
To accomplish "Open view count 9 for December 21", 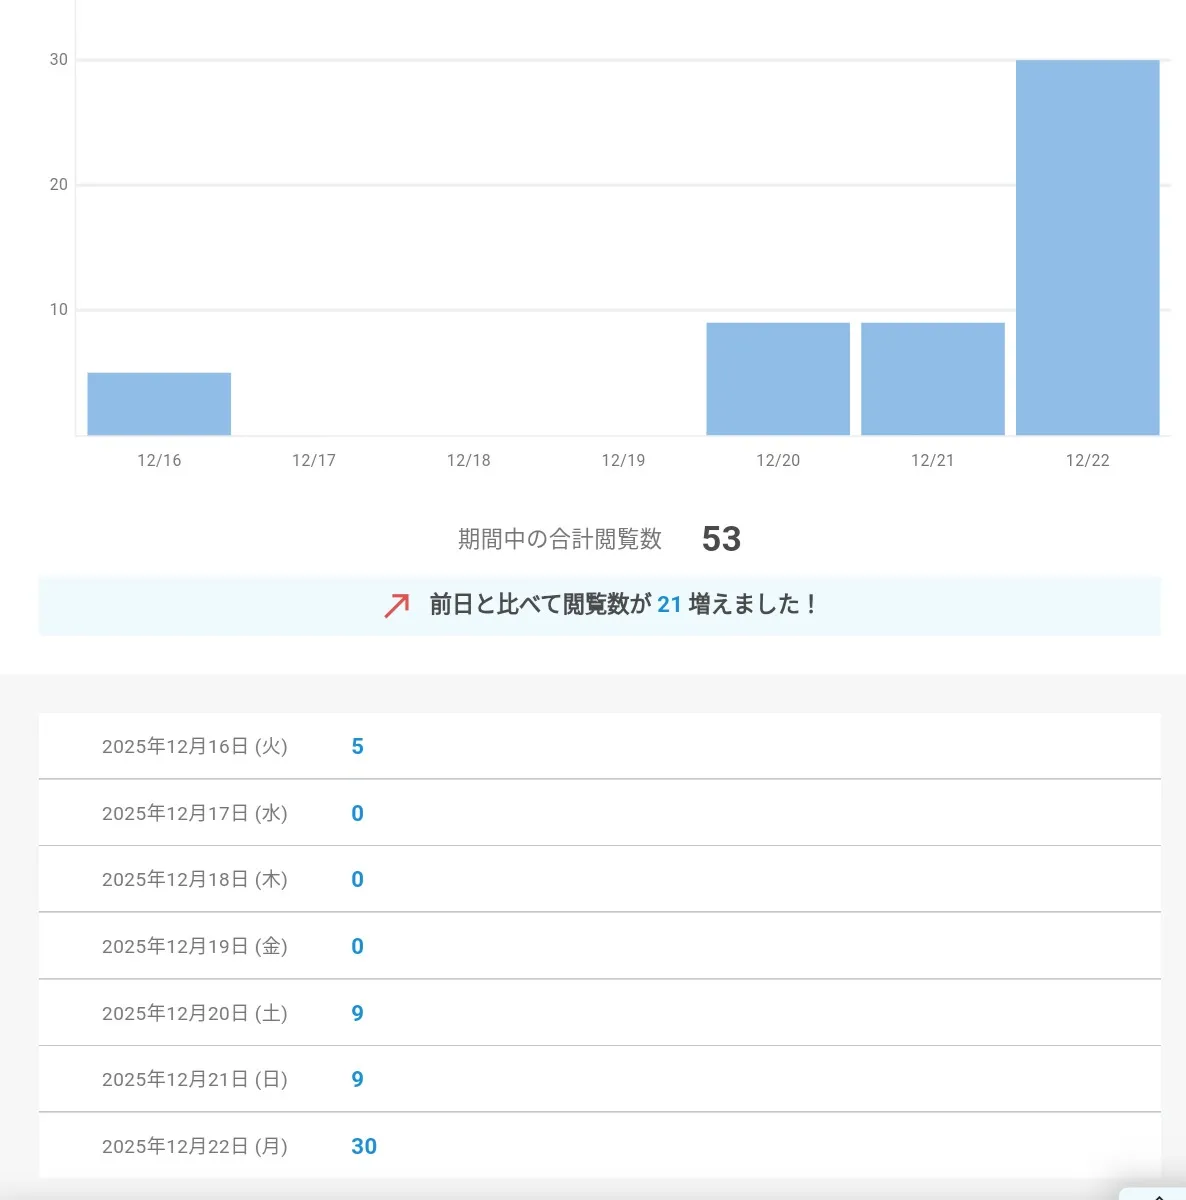I will click(x=357, y=1080).
